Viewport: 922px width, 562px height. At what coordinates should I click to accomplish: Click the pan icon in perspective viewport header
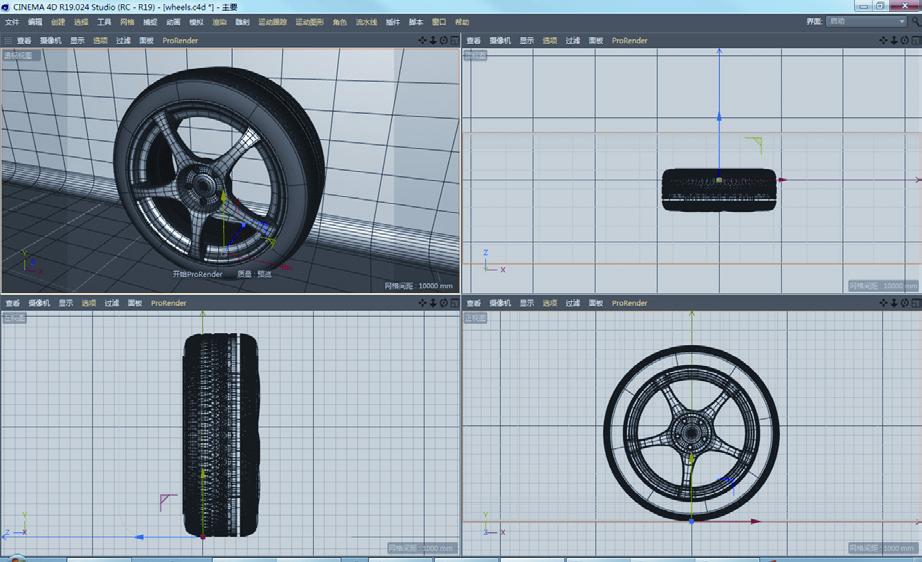(423, 41)
